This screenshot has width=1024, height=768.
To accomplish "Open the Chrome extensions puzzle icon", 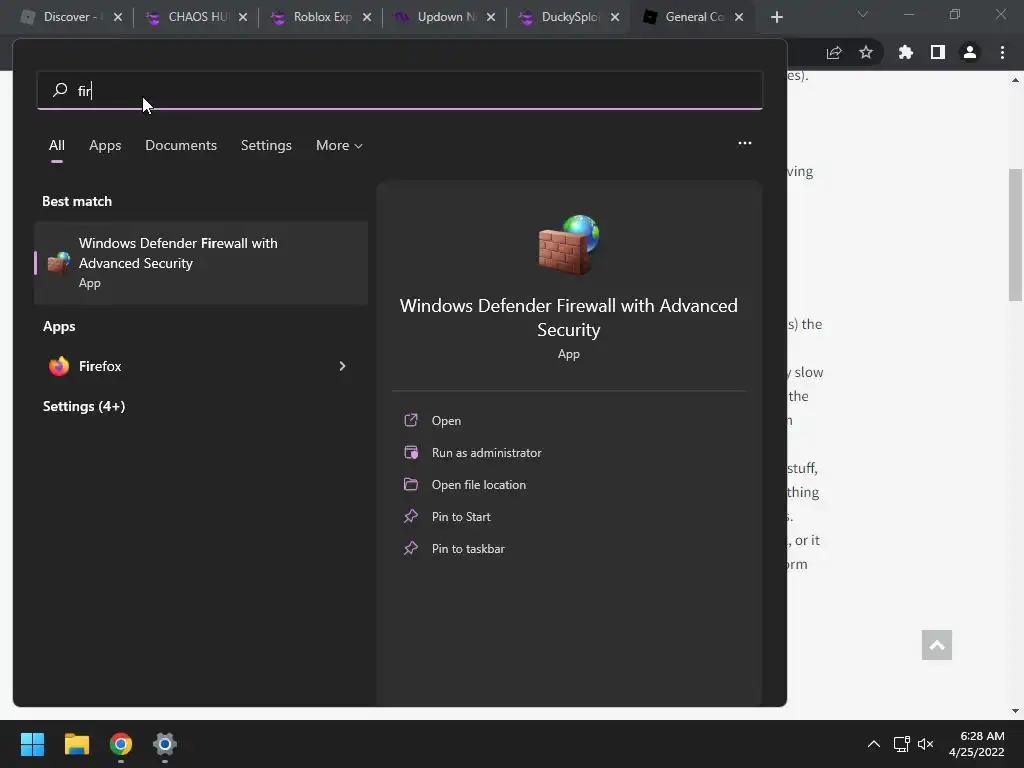I will [x=905, y=52].
